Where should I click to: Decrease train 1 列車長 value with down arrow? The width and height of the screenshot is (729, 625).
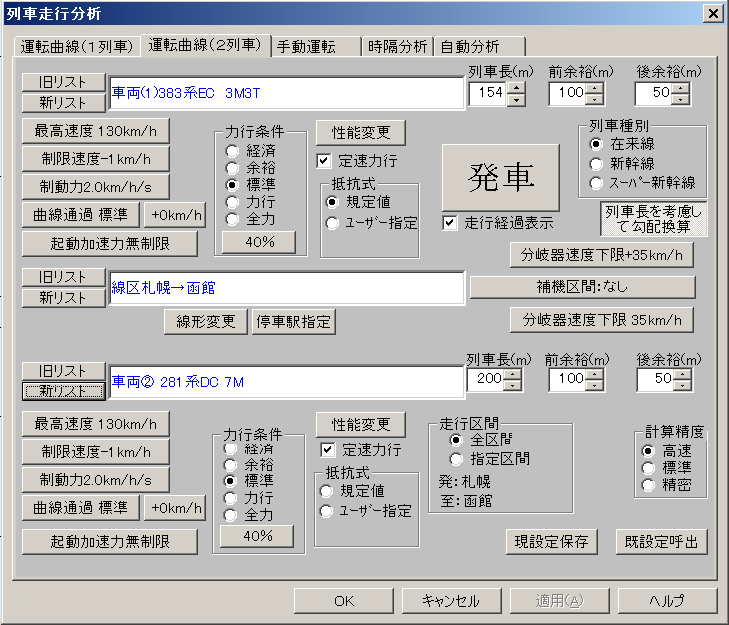click(516, 100)
